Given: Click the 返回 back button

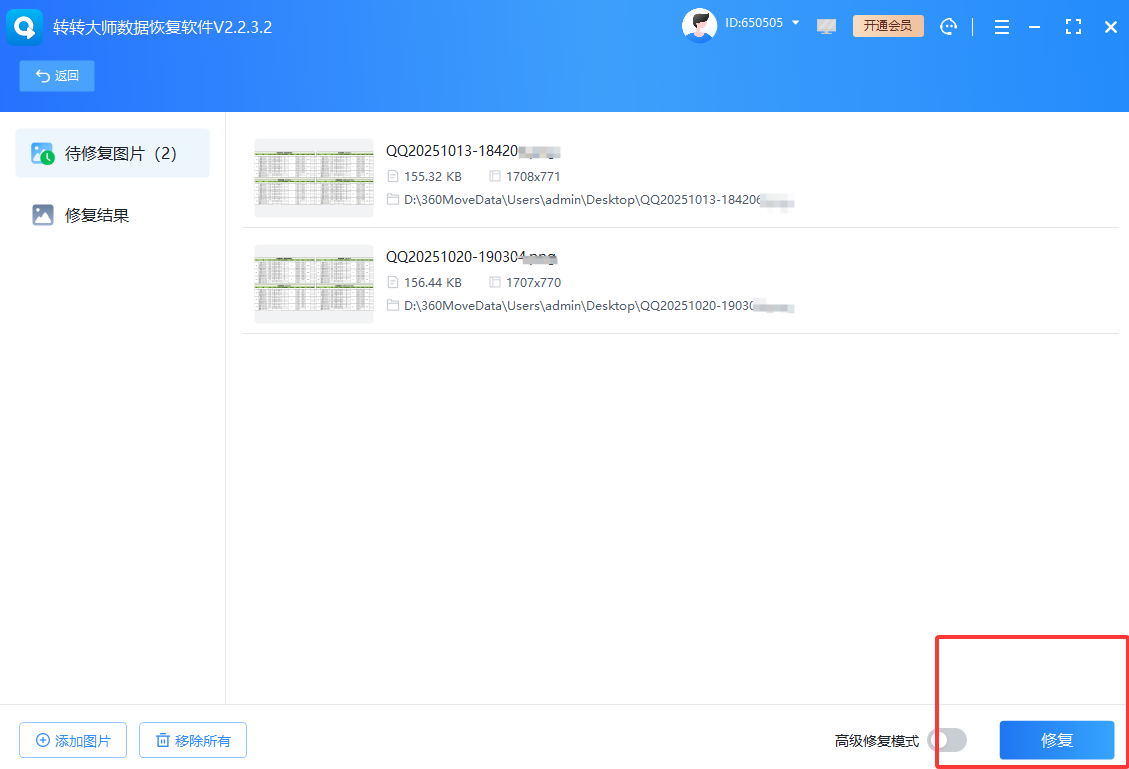Looking at the screenshot, I should (57, 76).
